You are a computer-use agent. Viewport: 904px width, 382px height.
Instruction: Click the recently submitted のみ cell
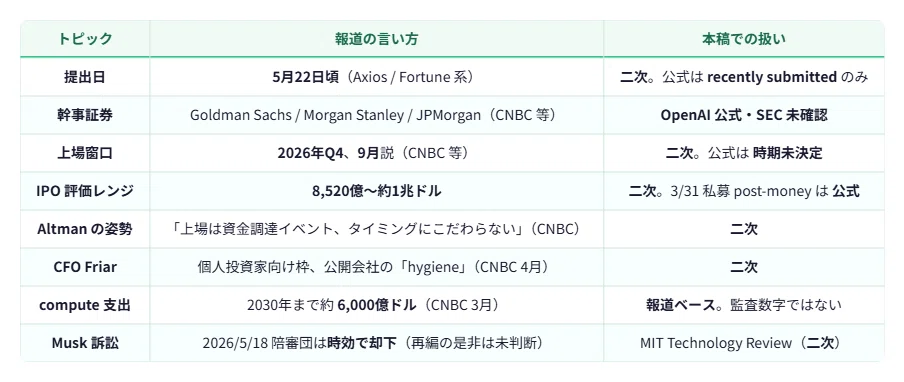[x=744, y=77]
